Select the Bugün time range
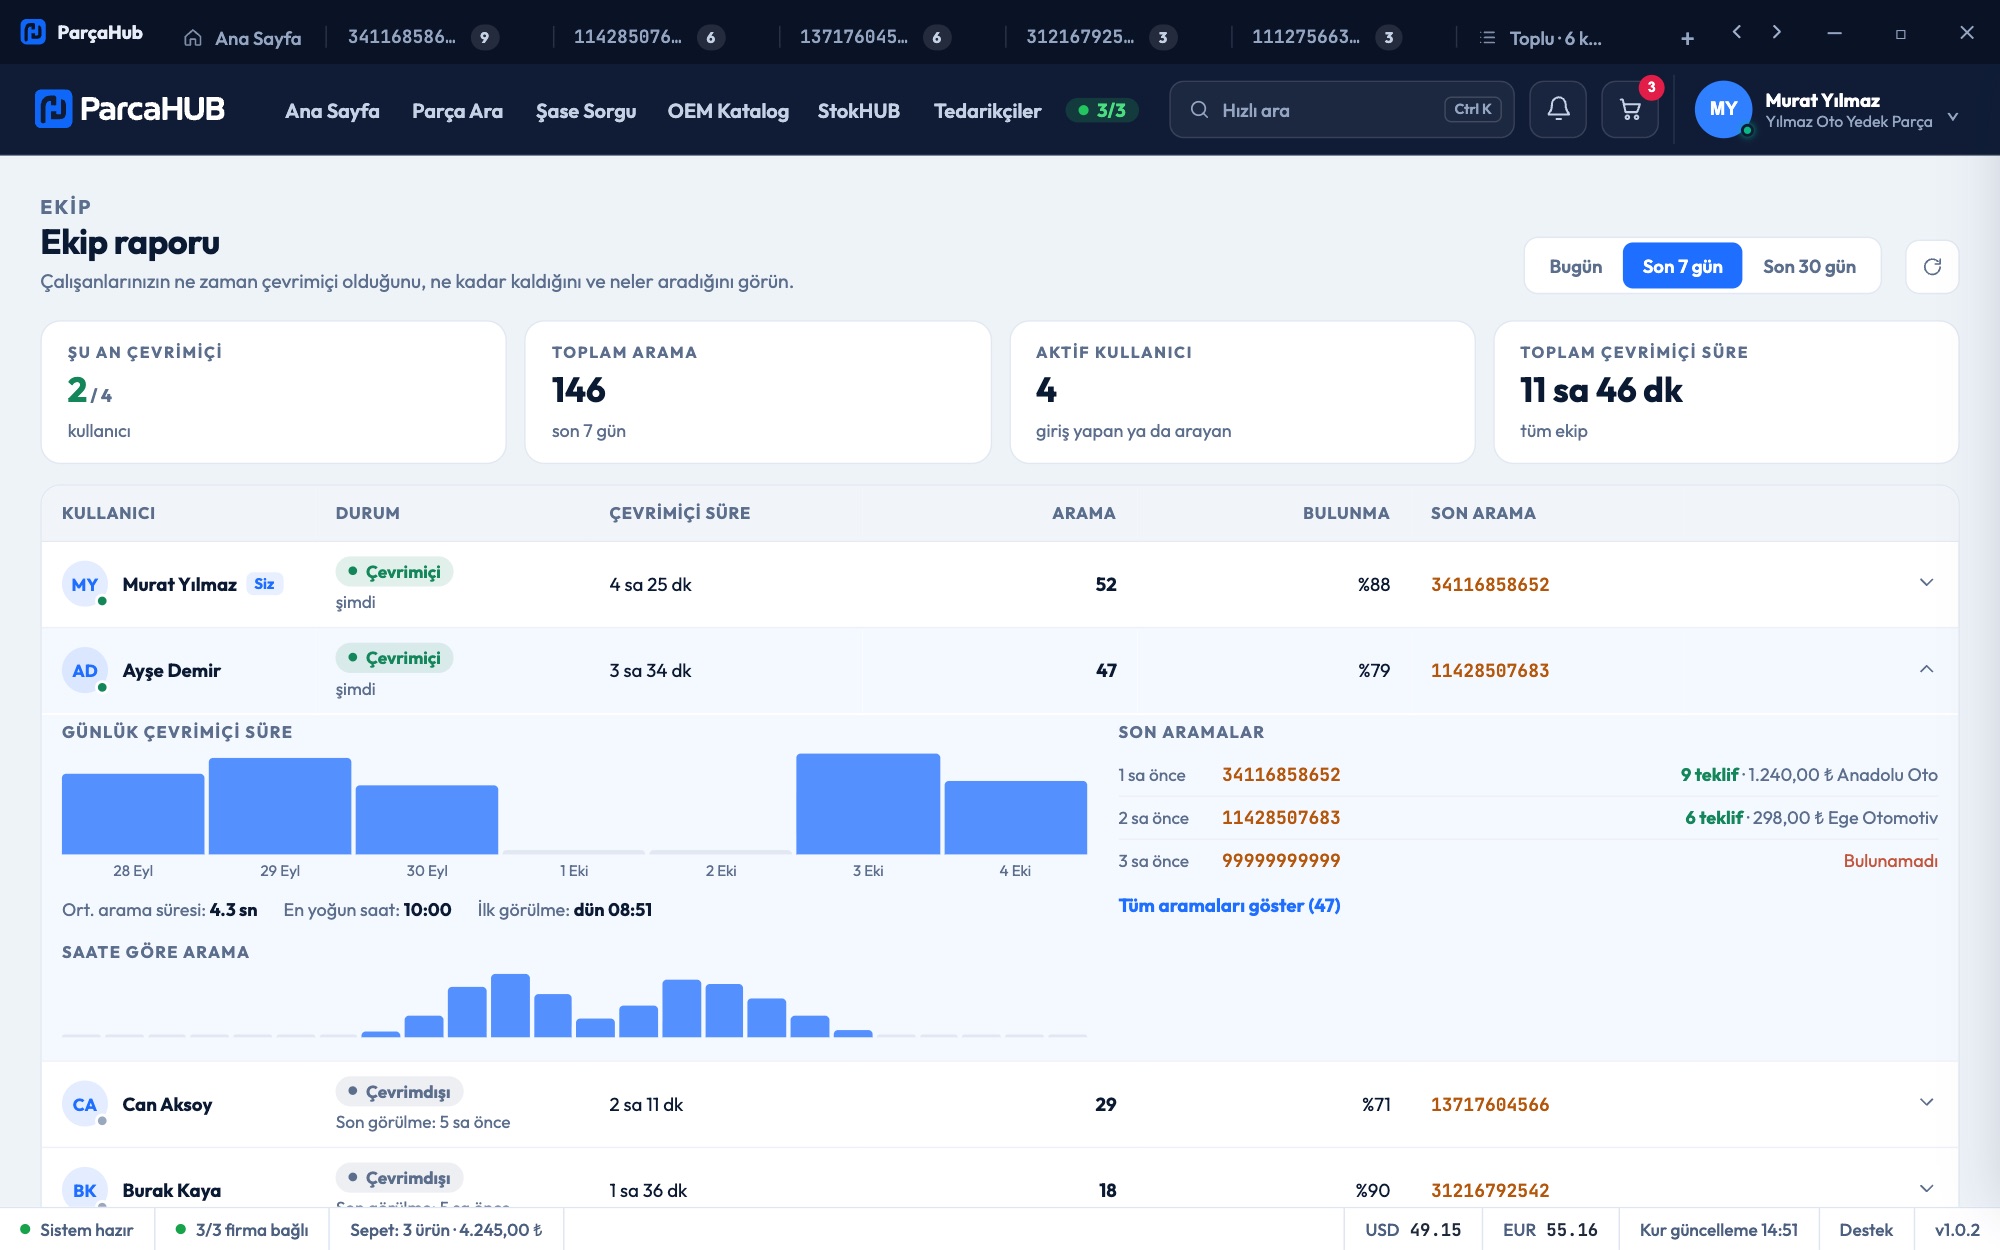Screen dimensions: 2000x1250 coord(1575,266)
